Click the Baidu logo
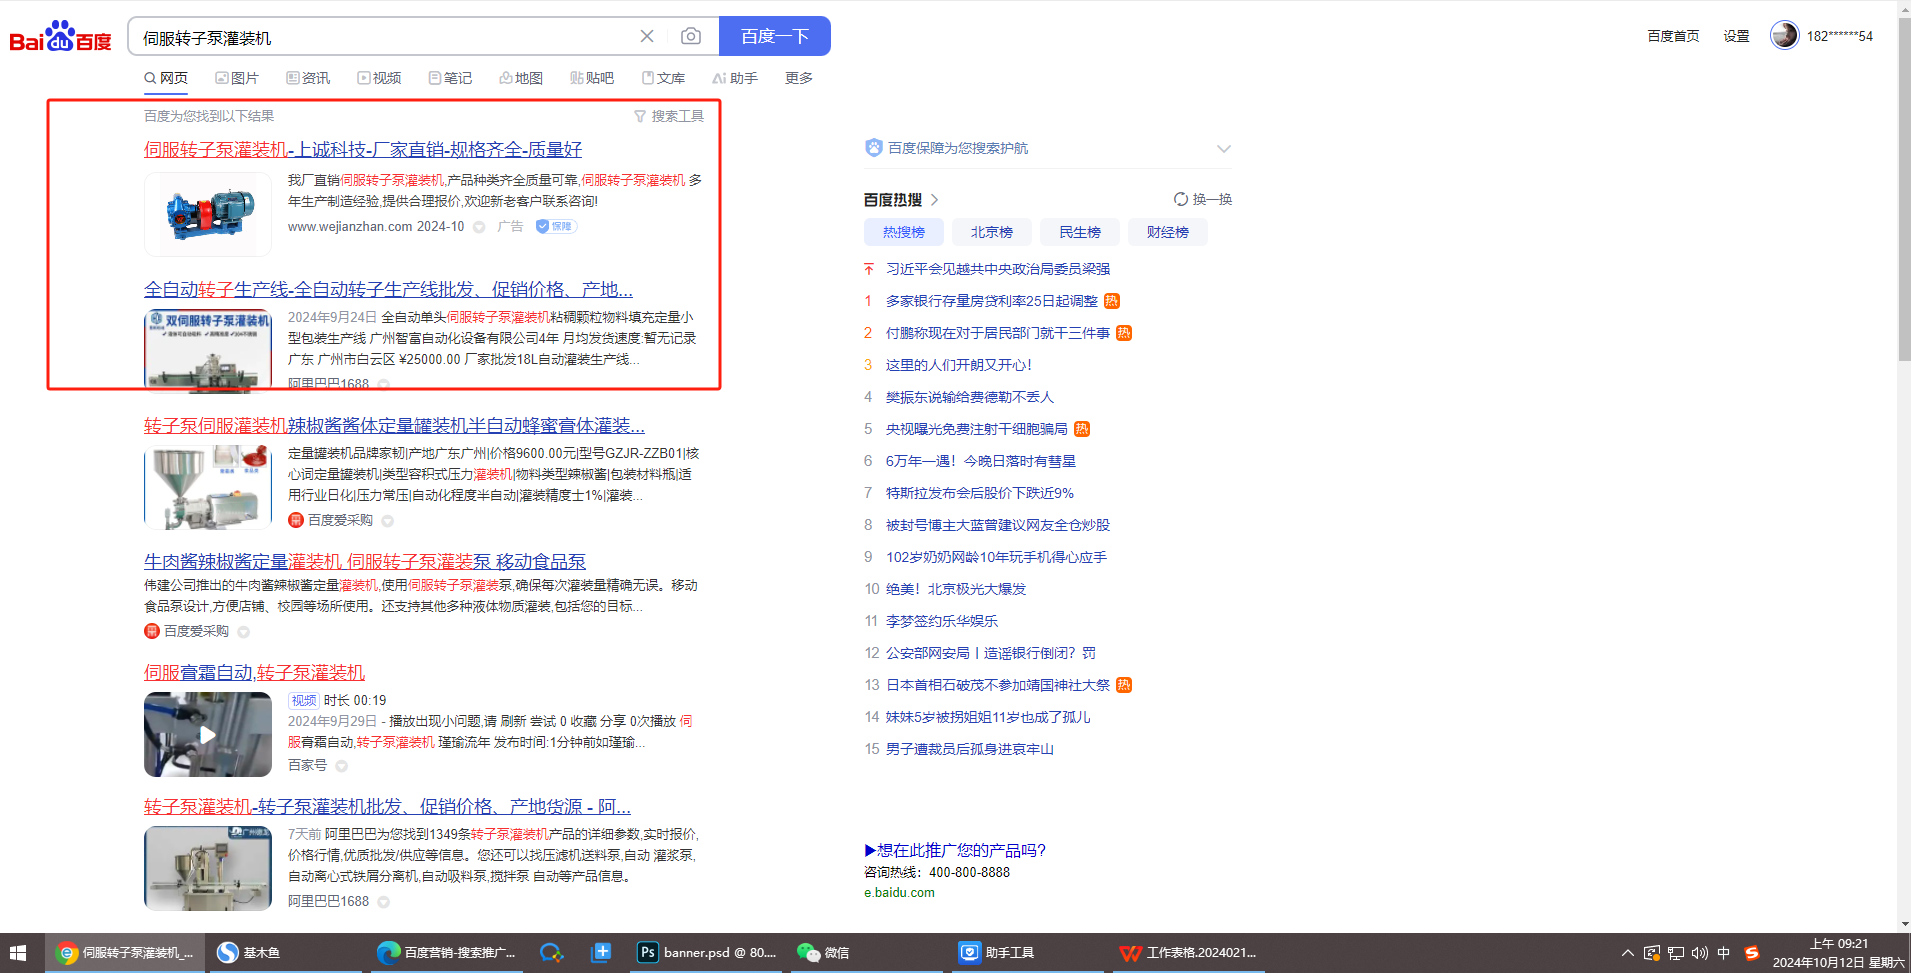Screen dimensions: 1911x973 pos(60,37)
